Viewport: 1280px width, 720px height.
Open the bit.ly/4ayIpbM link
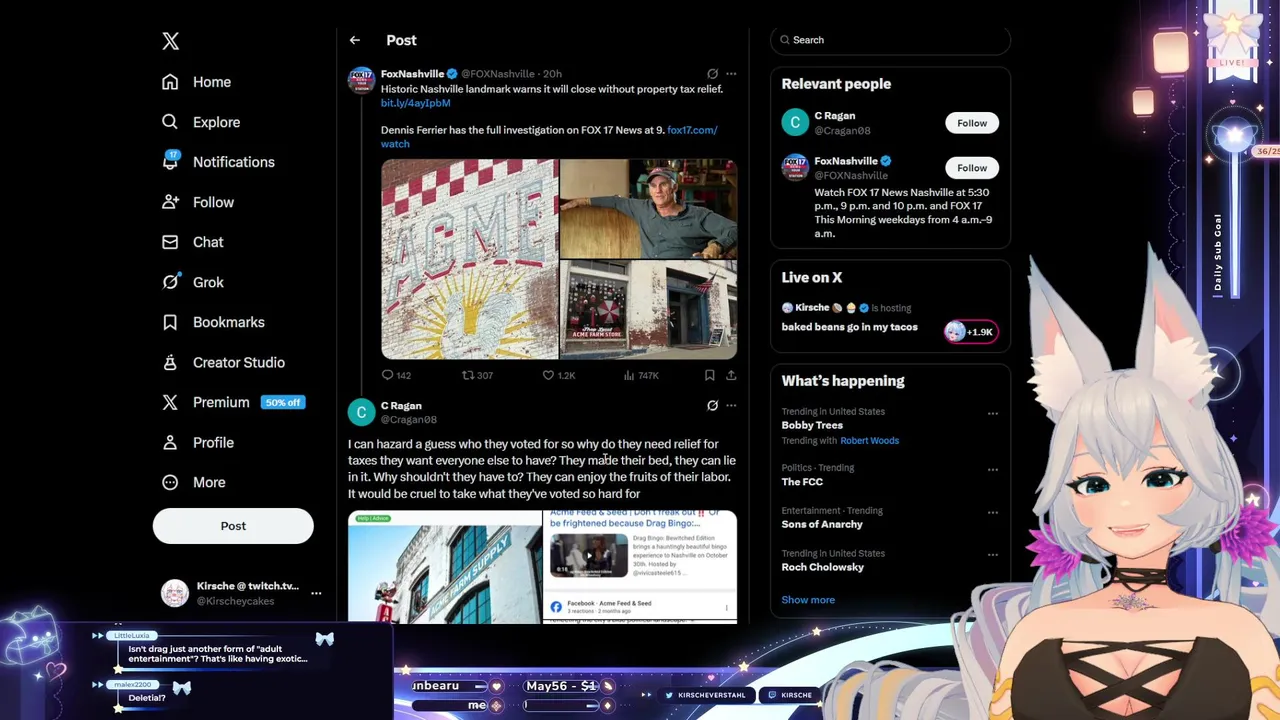pos(415,103)
